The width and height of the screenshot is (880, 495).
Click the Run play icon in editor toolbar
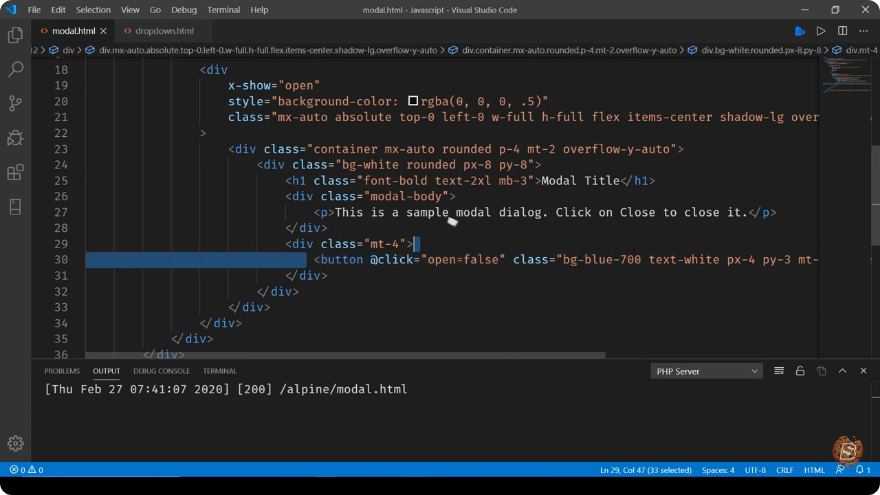click(821, 31)
